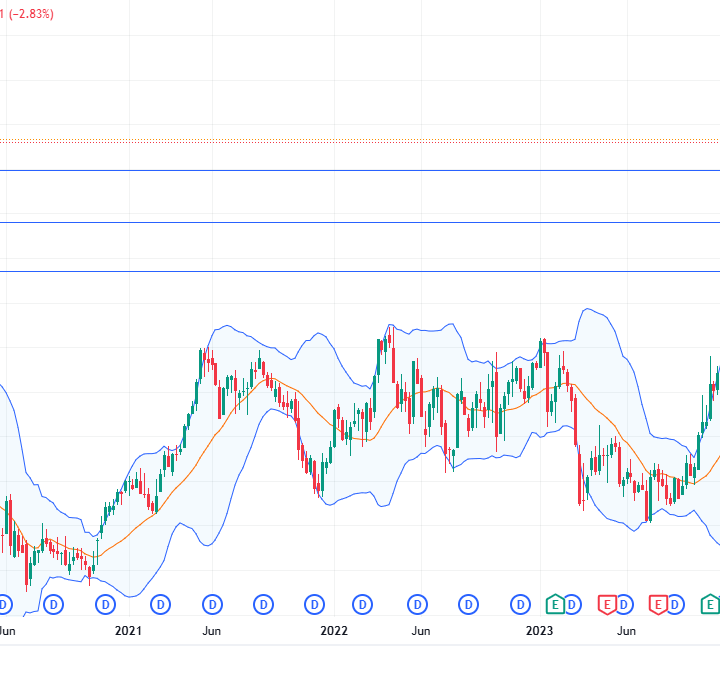Select the dividend marker above the Jun 2021 label
720x680 pixels.
point(212,605)
